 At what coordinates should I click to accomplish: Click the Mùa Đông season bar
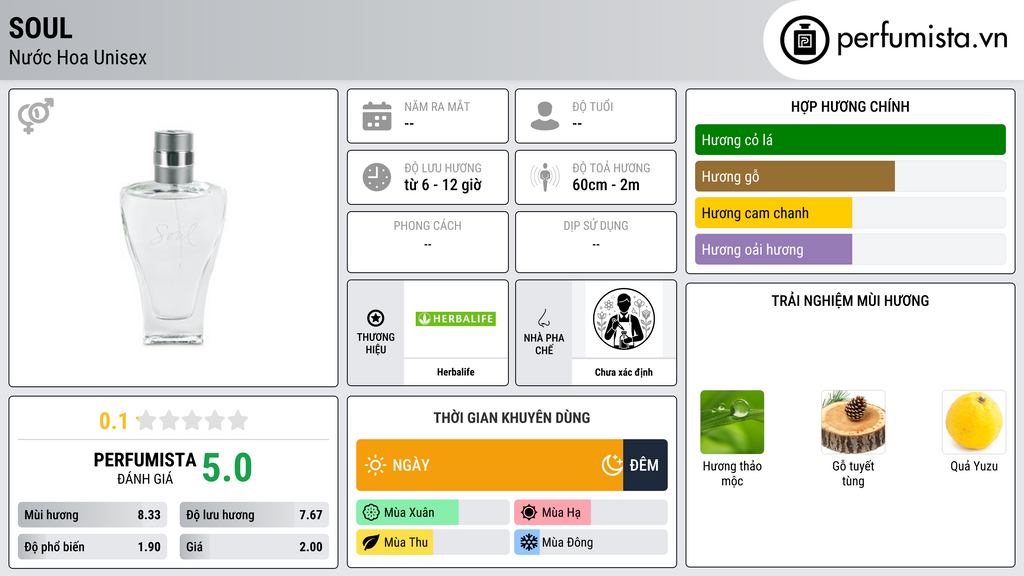pyautogui.click(x=590, y=542)
